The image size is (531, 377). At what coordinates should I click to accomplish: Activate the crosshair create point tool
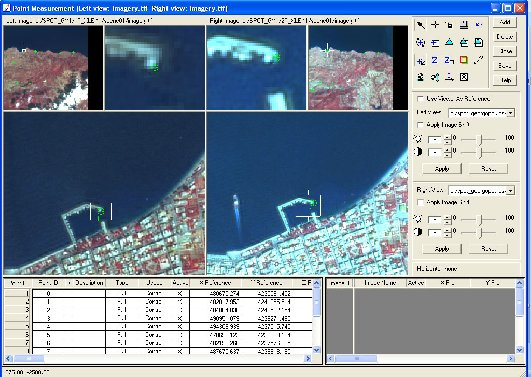[435, 25]
